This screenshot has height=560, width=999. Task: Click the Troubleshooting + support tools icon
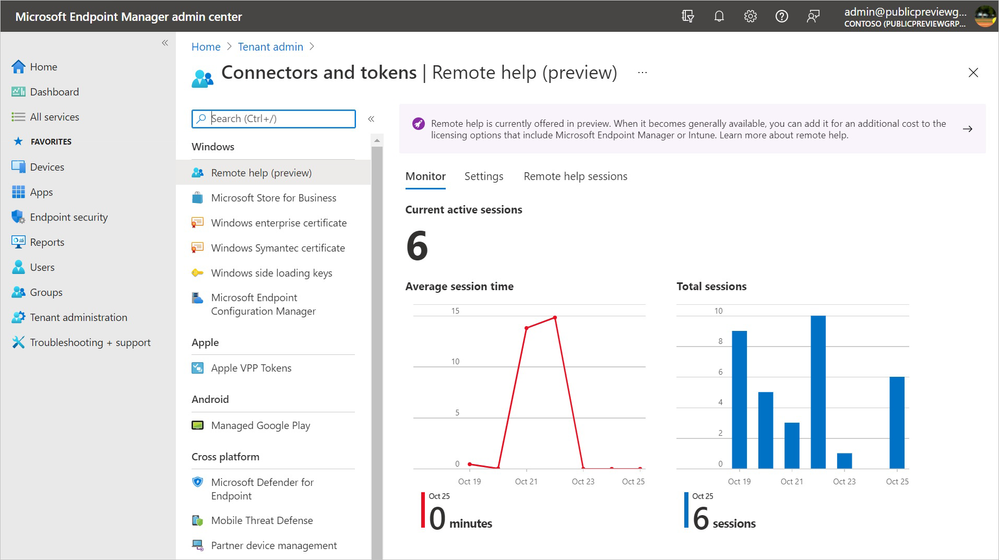click(x=18, y=342)
